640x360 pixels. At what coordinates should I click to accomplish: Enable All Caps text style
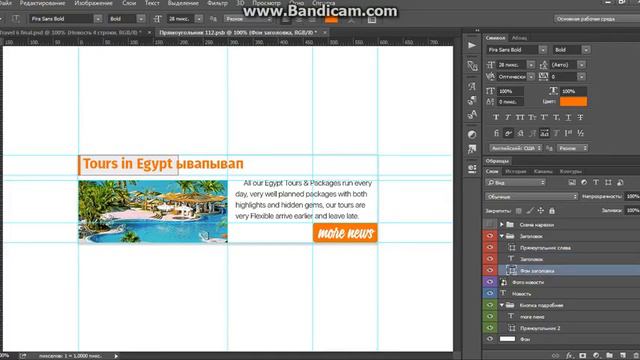[520, 117]
